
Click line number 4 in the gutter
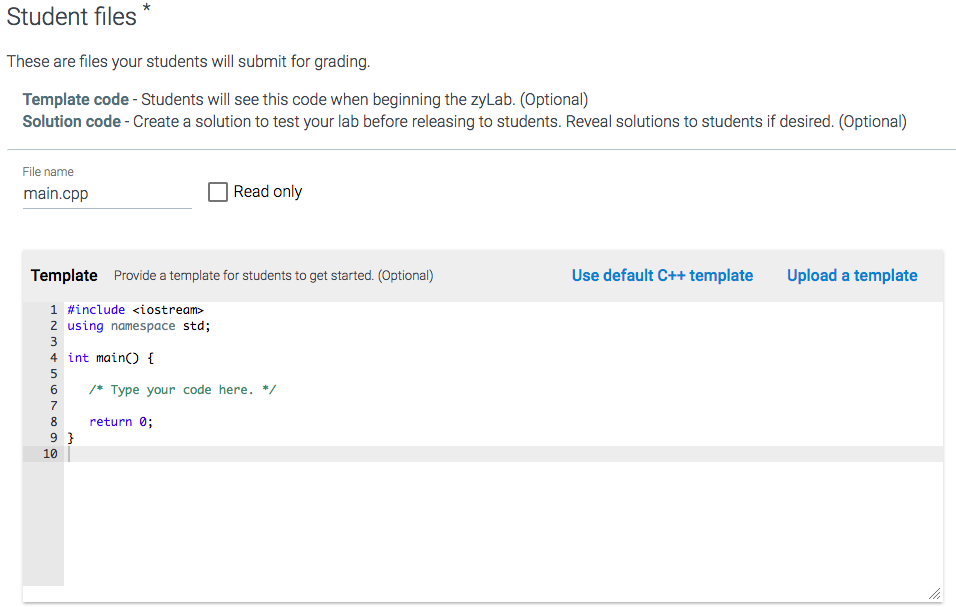53,358
